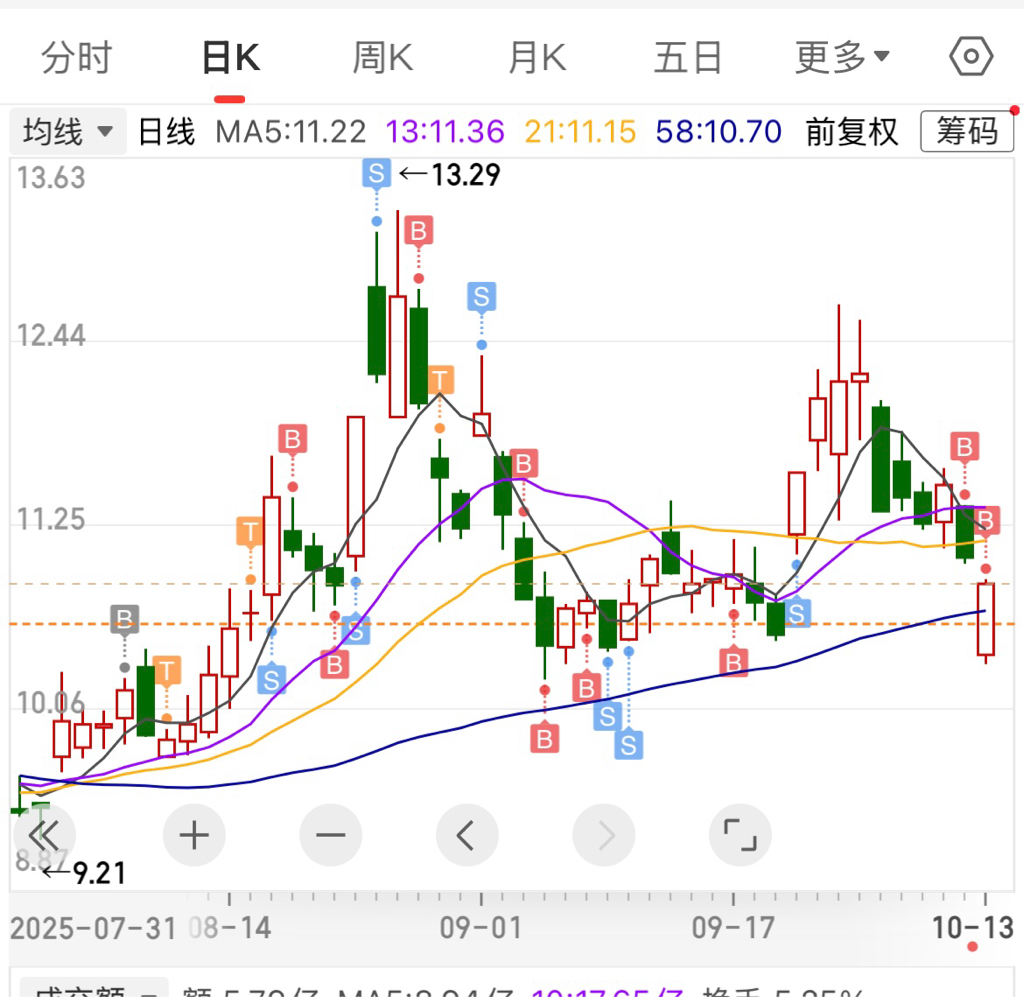Move chart right with forward arrow

click(x=603, y=835)
